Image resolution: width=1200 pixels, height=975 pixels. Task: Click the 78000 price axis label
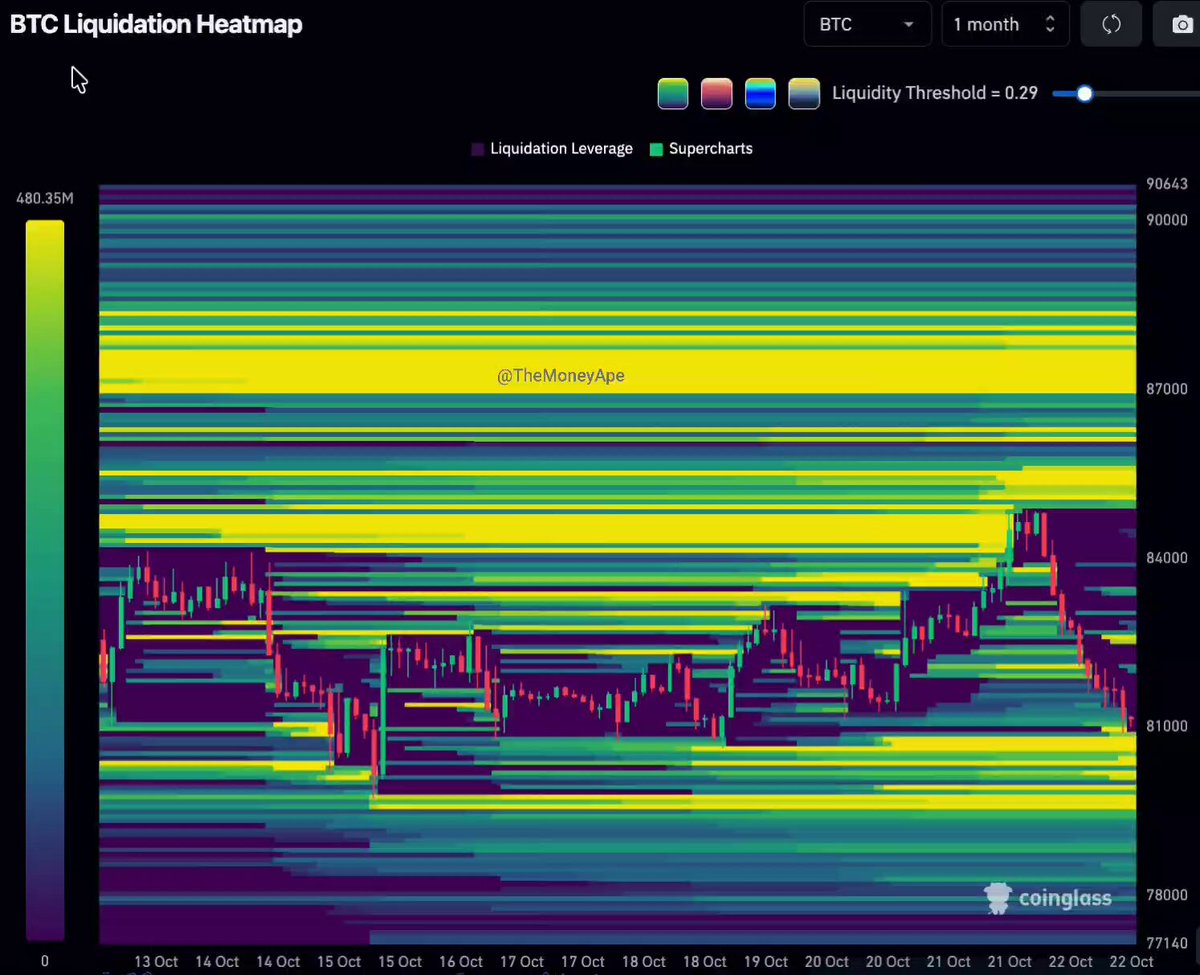1166,896
